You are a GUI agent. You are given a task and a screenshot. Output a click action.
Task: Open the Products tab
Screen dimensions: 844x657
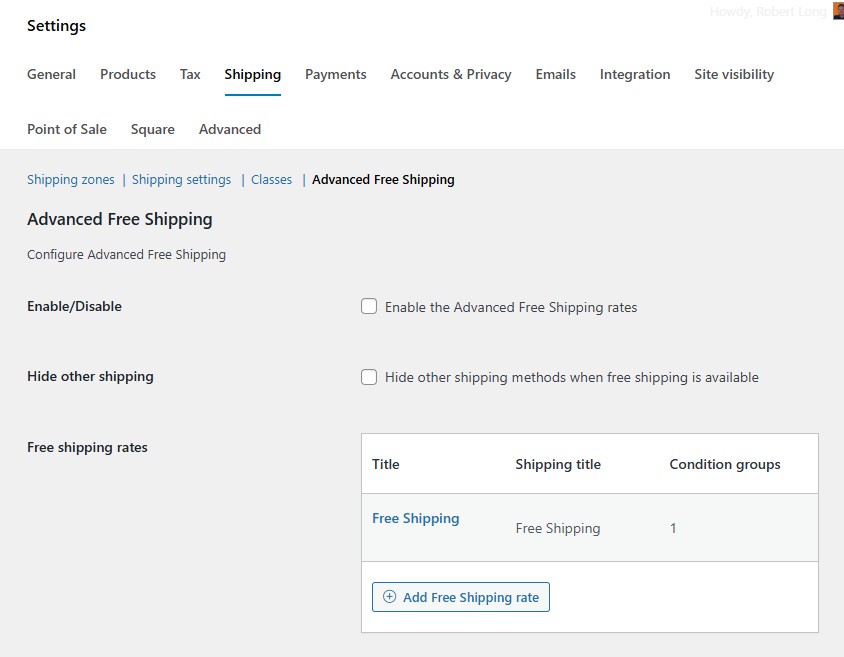point(127,74)
